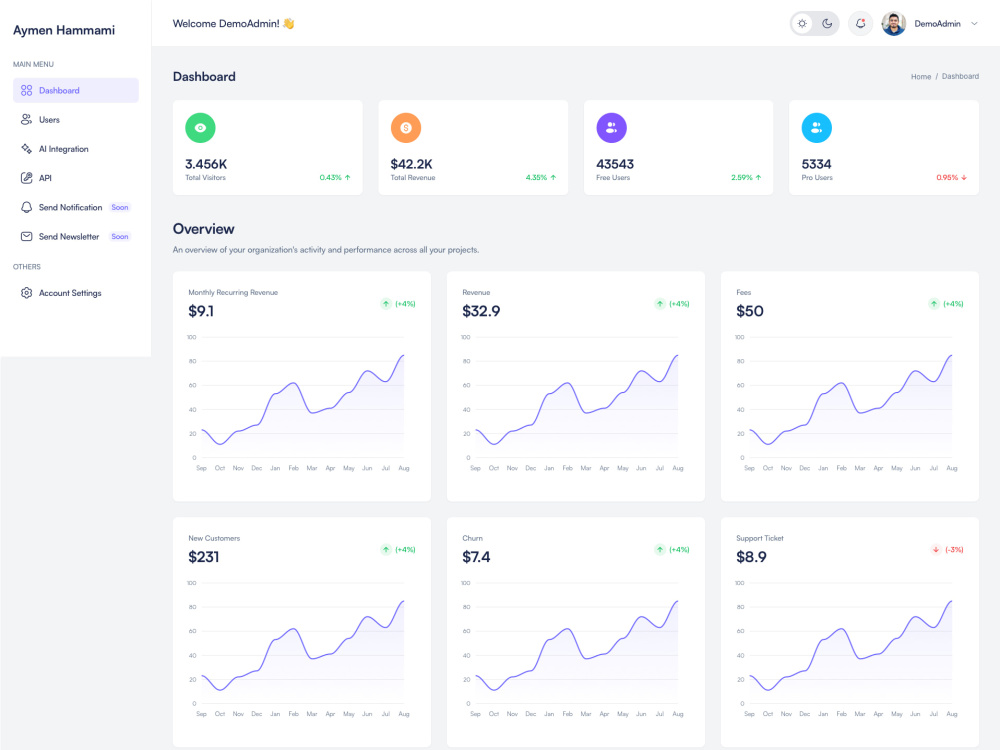Click red down arrow on Support Ticket card

(x=936, y=549)
